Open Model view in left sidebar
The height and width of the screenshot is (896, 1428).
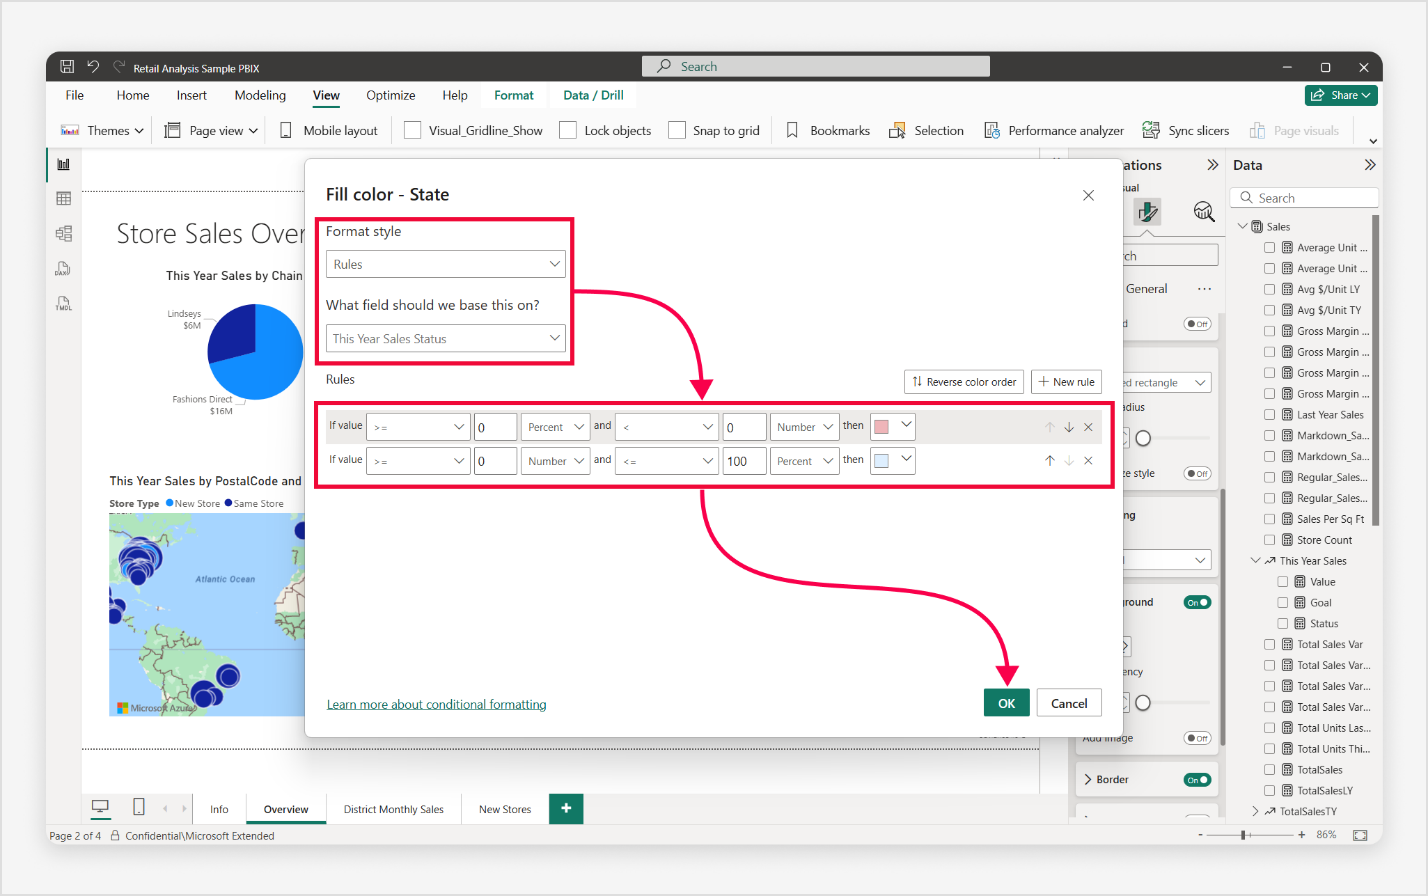(x=64, y=233)
